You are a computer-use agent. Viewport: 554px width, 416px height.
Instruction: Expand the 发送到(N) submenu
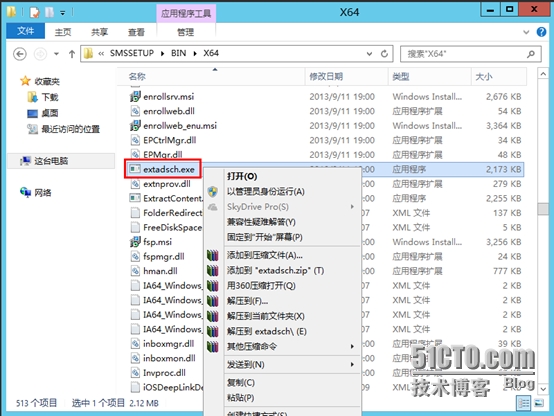[x=282, y=364]
